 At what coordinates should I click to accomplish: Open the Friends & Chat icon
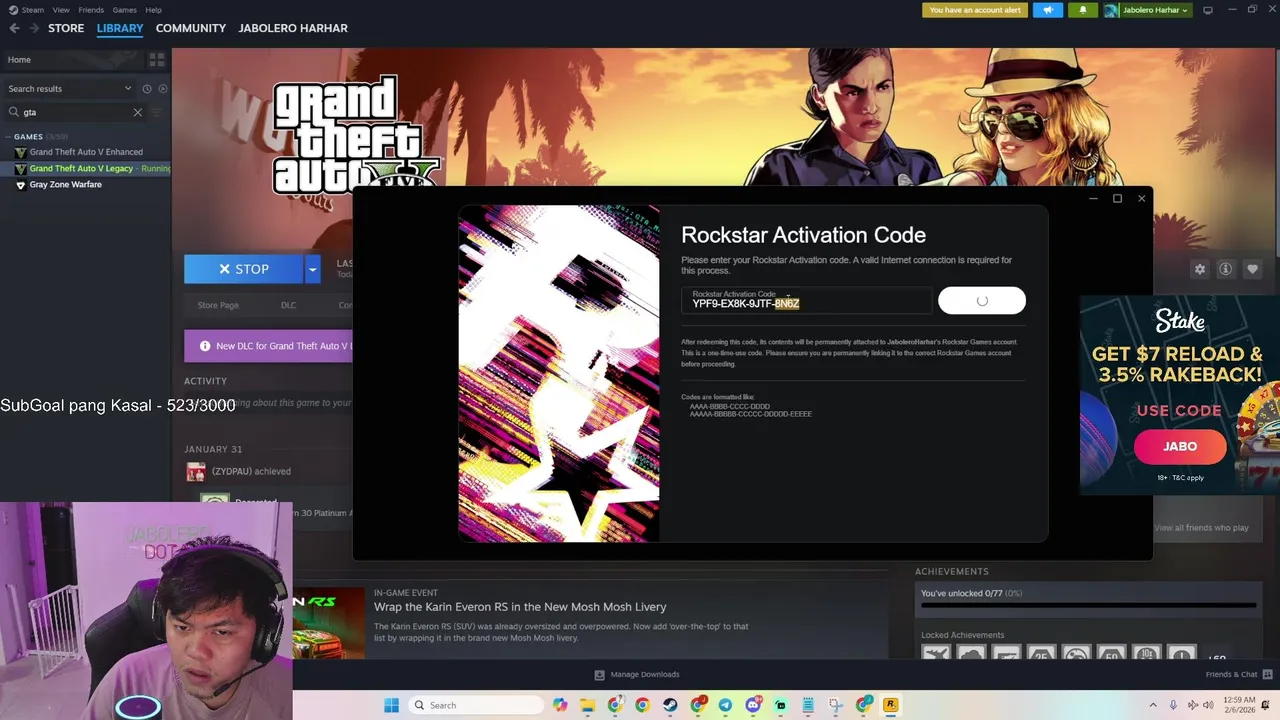click(x=1268, y=675)
